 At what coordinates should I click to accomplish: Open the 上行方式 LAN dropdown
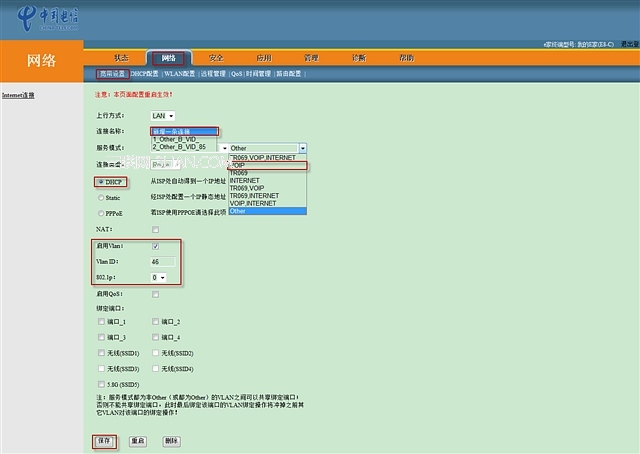(163, 116)
